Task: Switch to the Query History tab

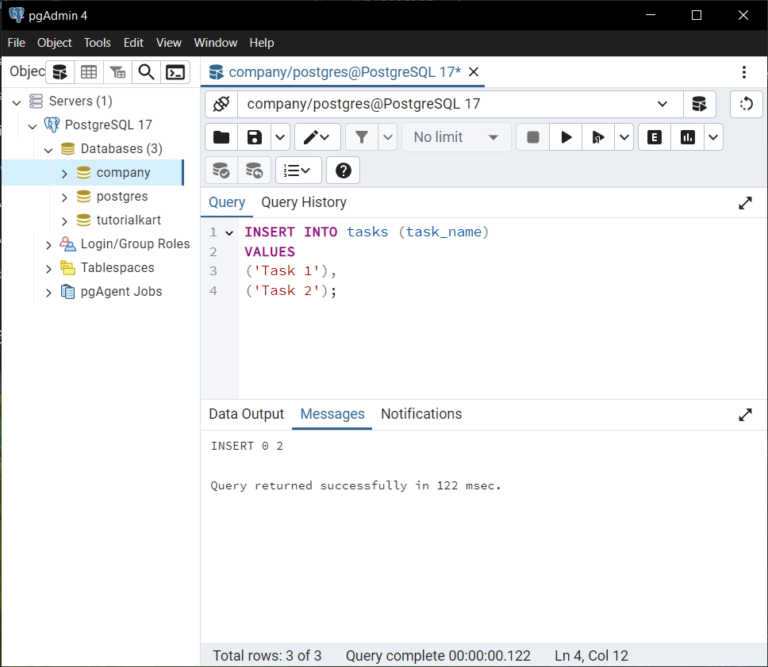Action: (303, 202)
